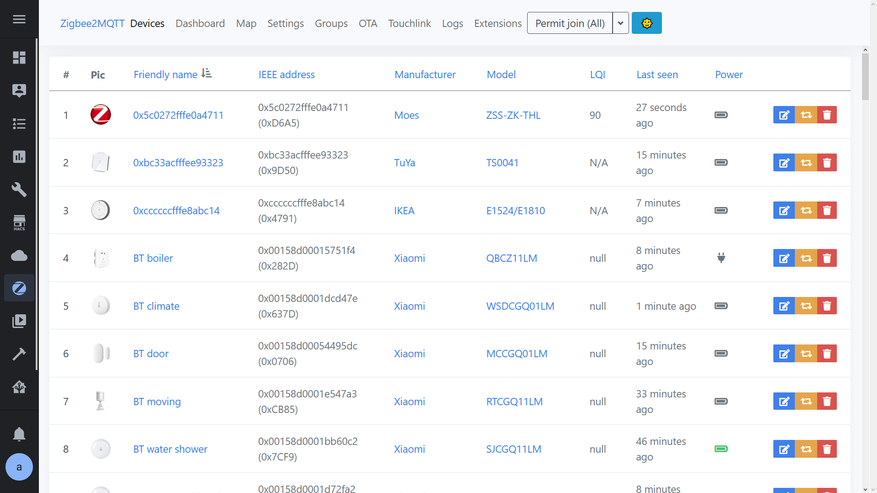Open the cloud icon in the sidebar

click(x=19, y=256)
